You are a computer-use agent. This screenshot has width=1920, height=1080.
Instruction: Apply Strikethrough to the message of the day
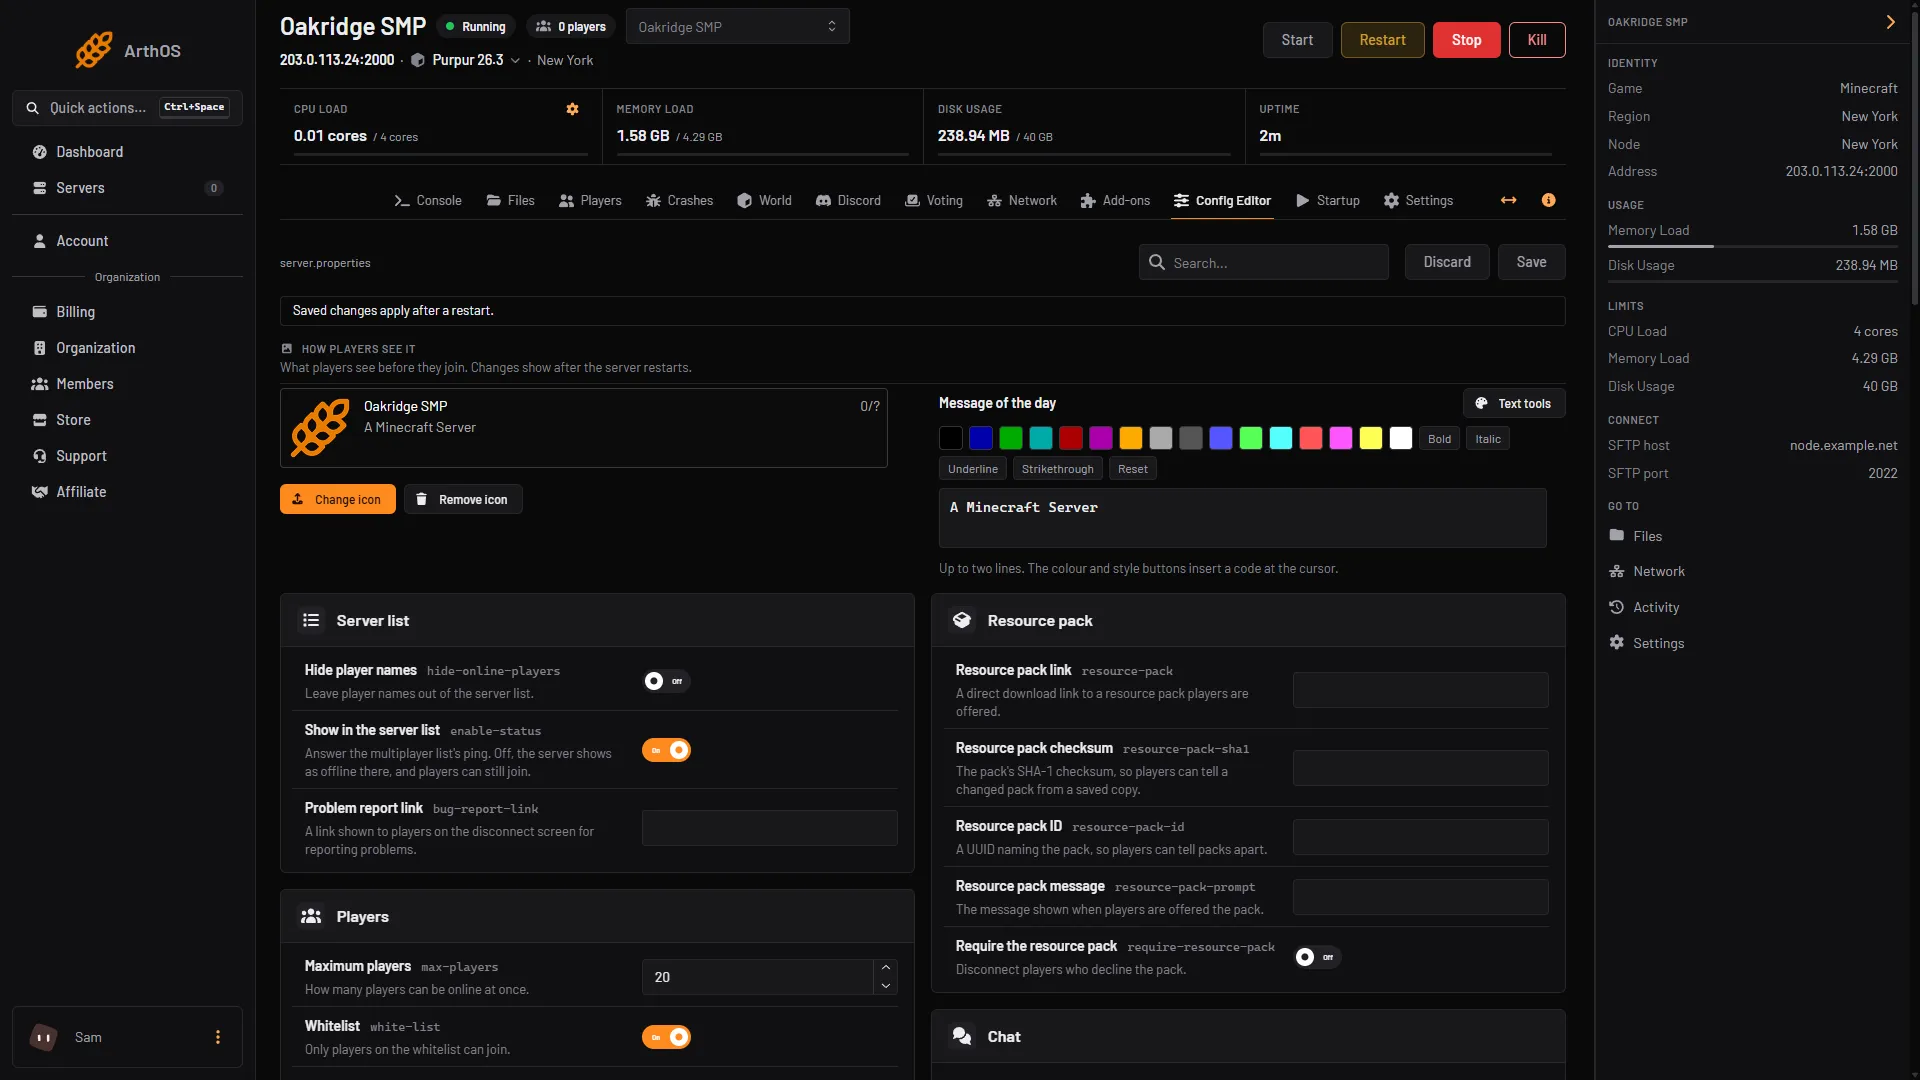[1057, 469]
